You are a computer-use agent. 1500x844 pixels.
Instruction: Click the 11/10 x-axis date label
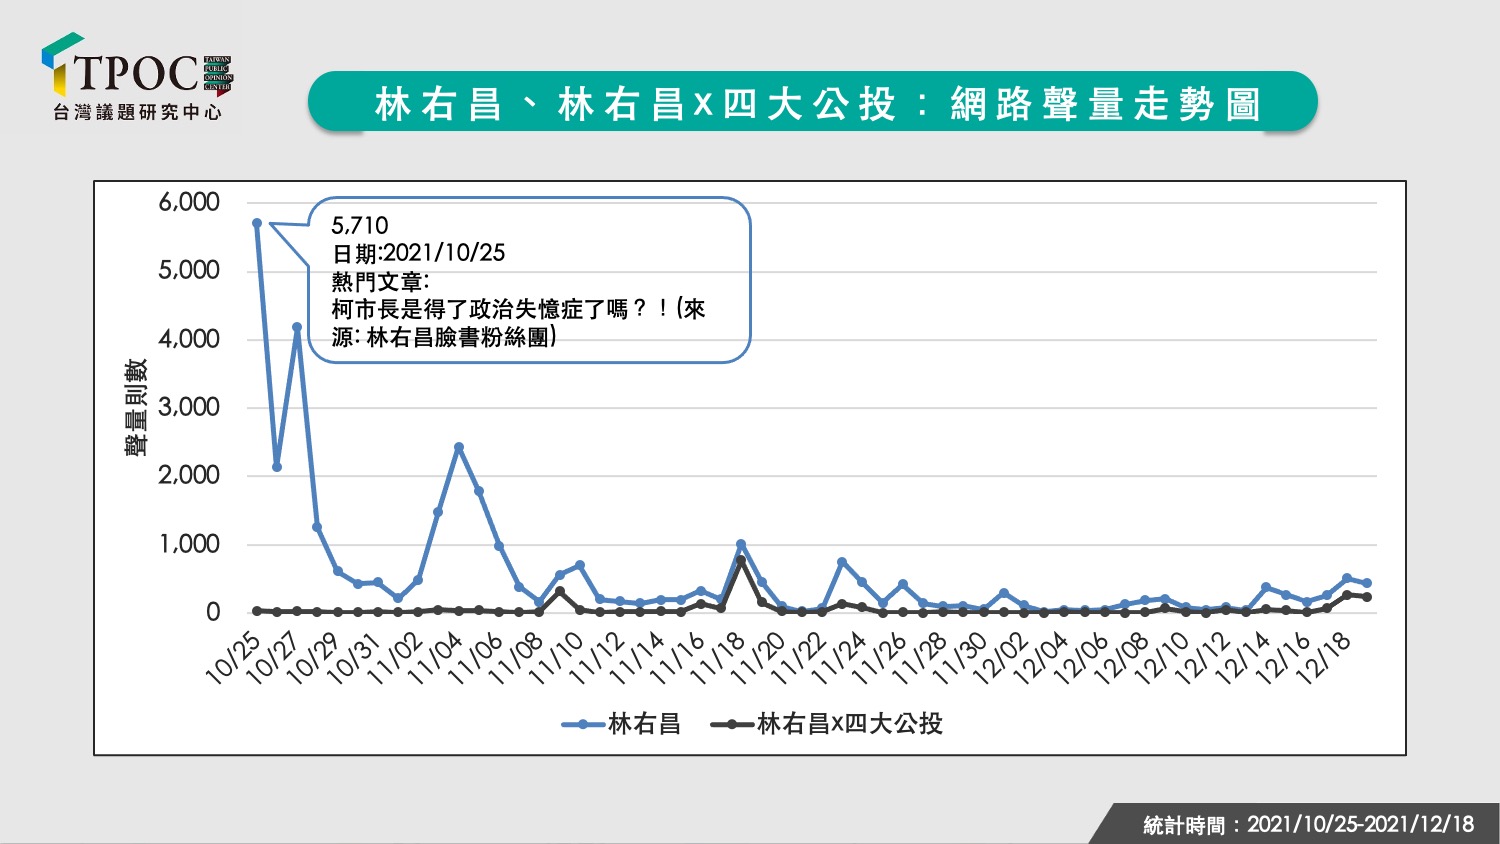coord(558,657)
